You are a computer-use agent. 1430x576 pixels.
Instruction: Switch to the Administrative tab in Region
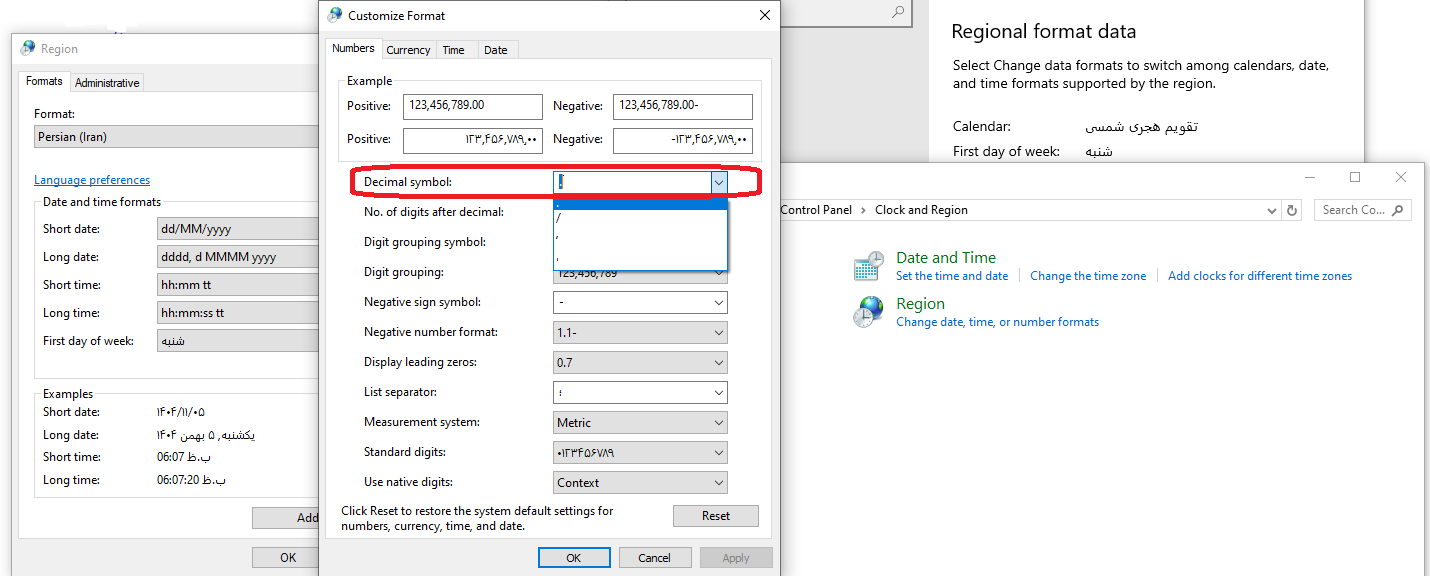(x=107, y=83)
